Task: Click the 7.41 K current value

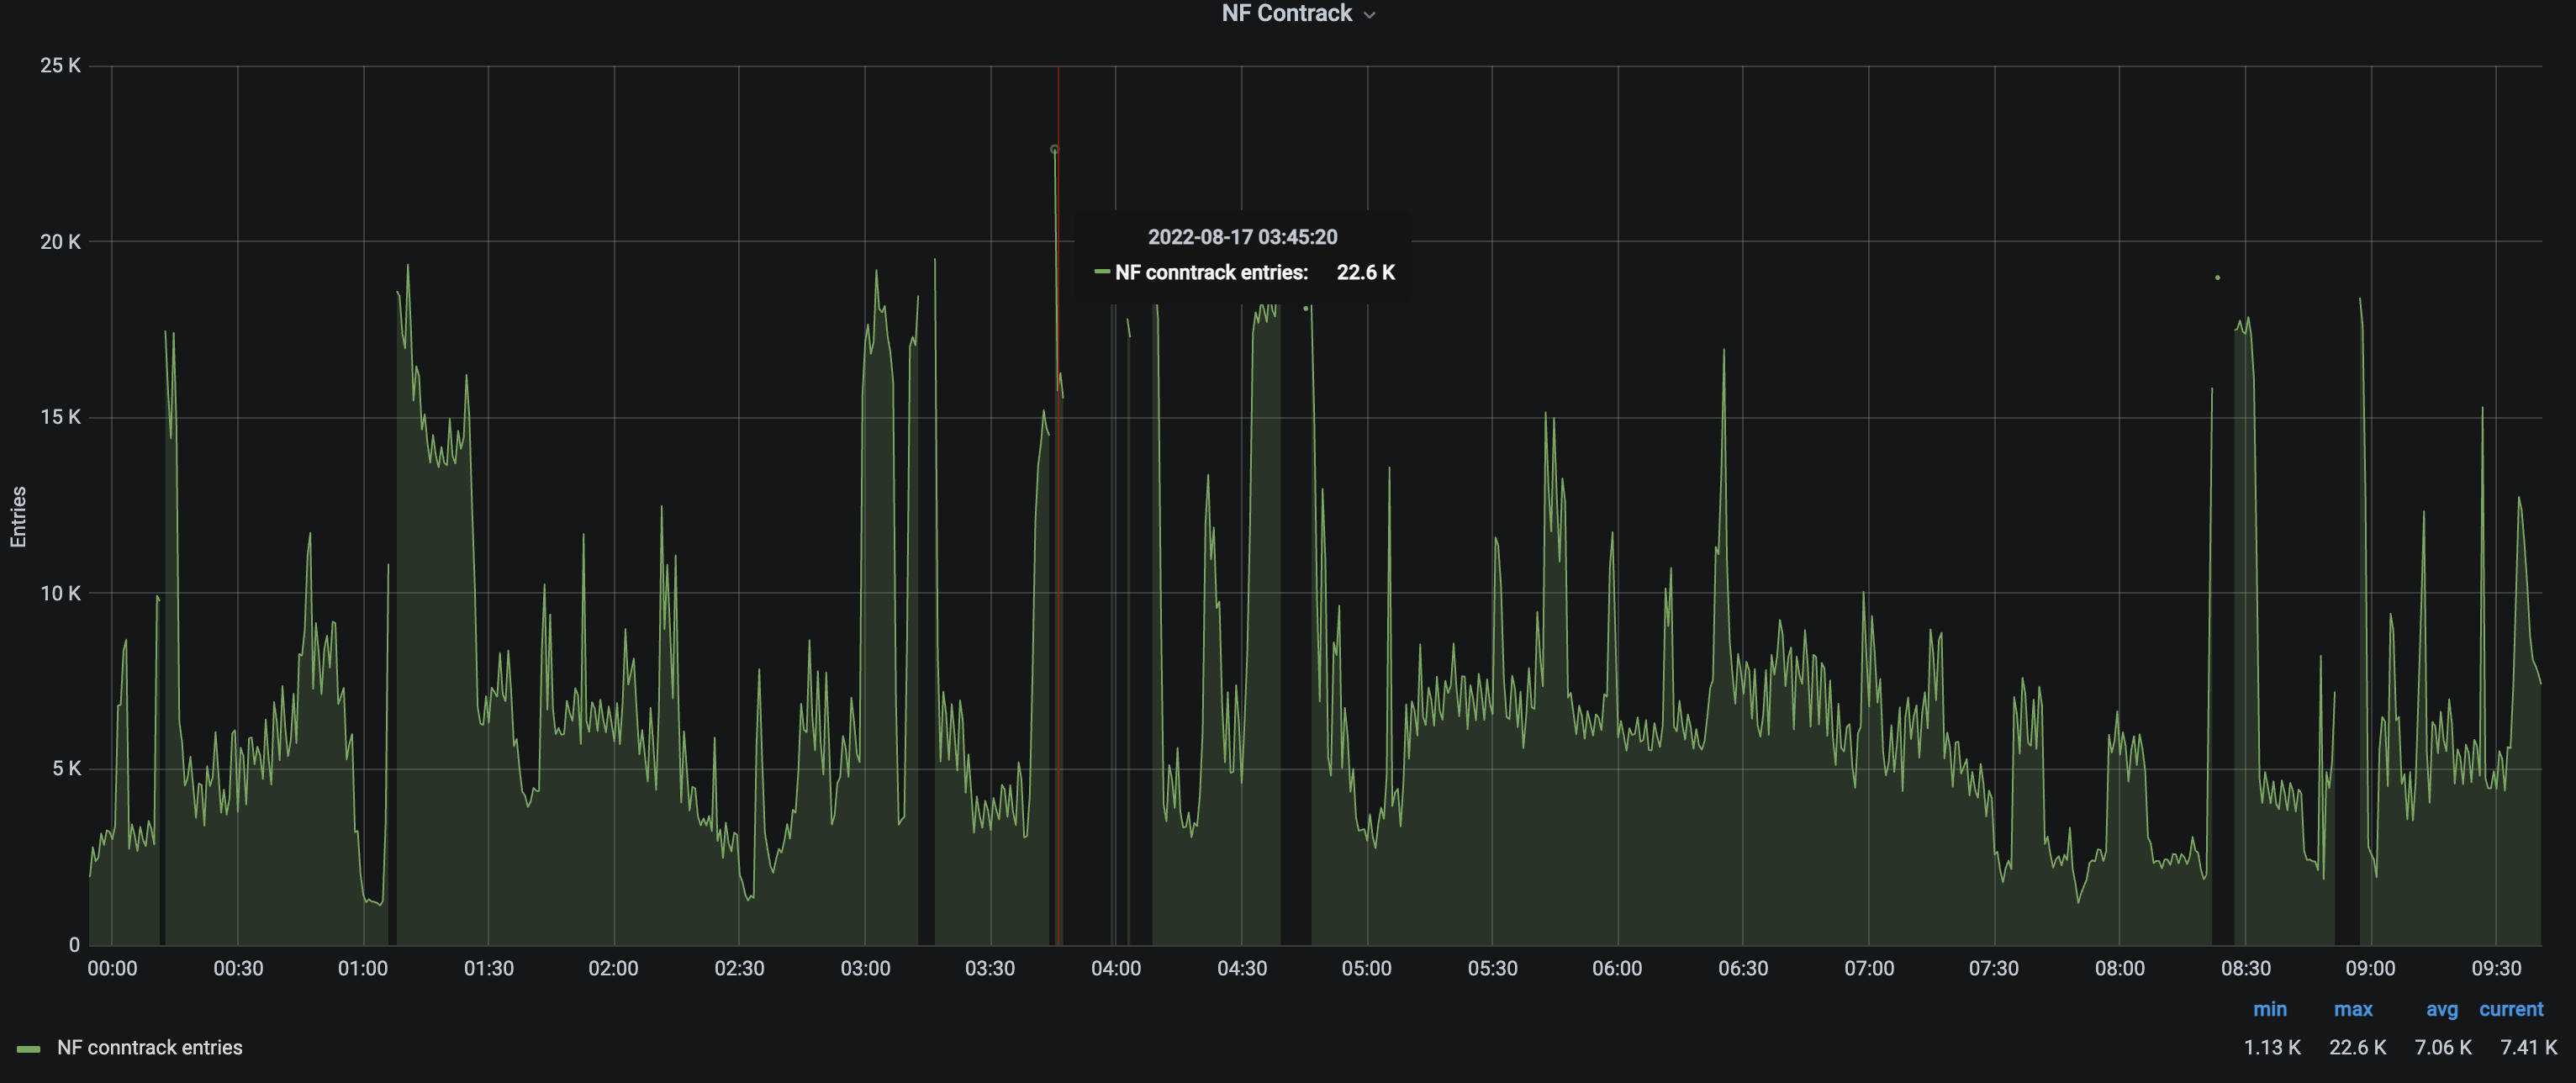Action: point(2528,1047)
